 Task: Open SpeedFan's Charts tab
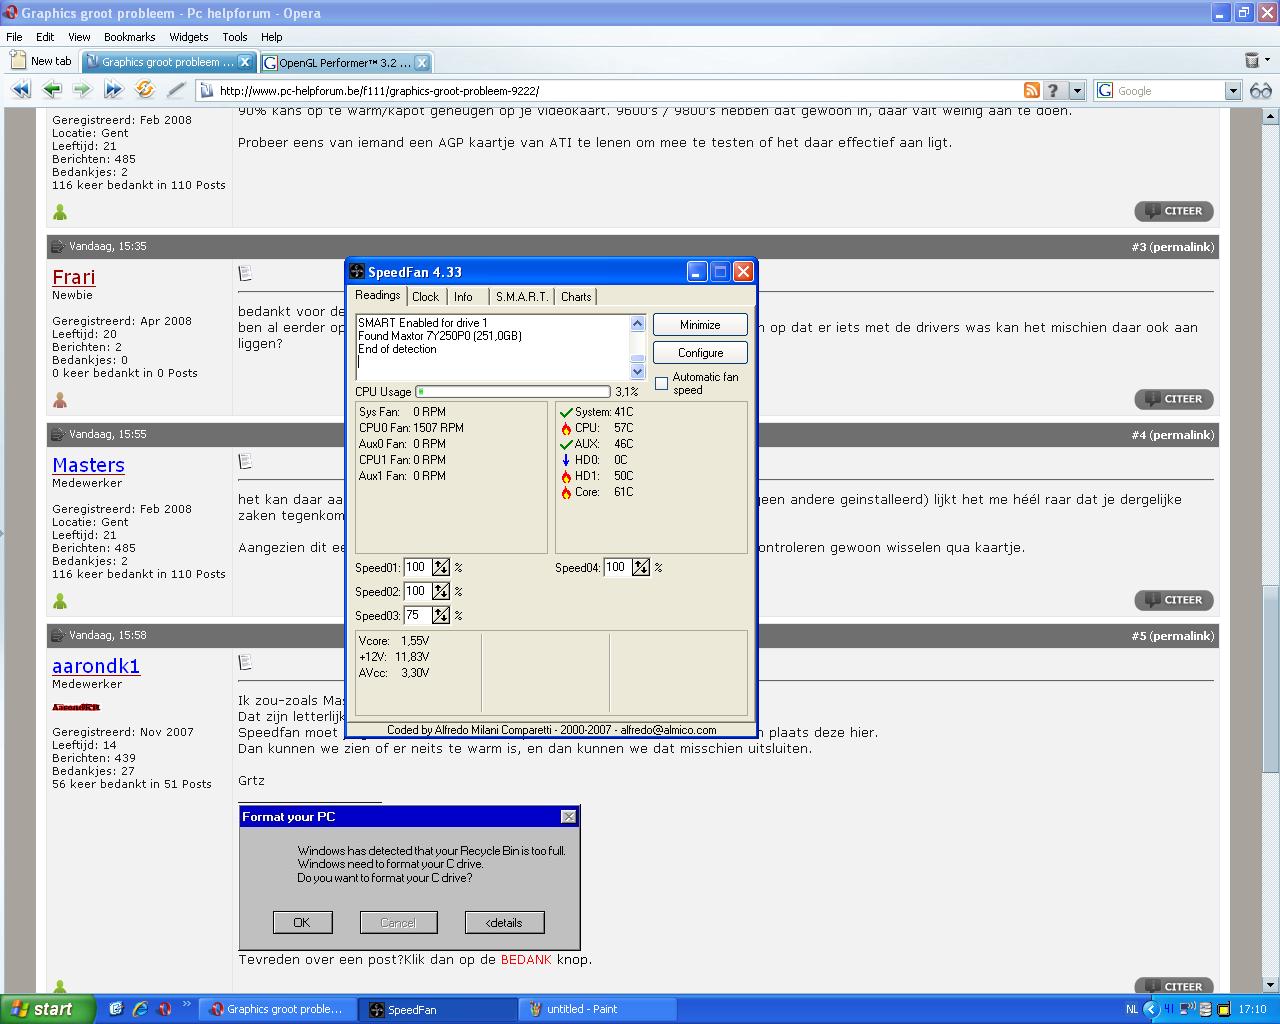point(576,297)
